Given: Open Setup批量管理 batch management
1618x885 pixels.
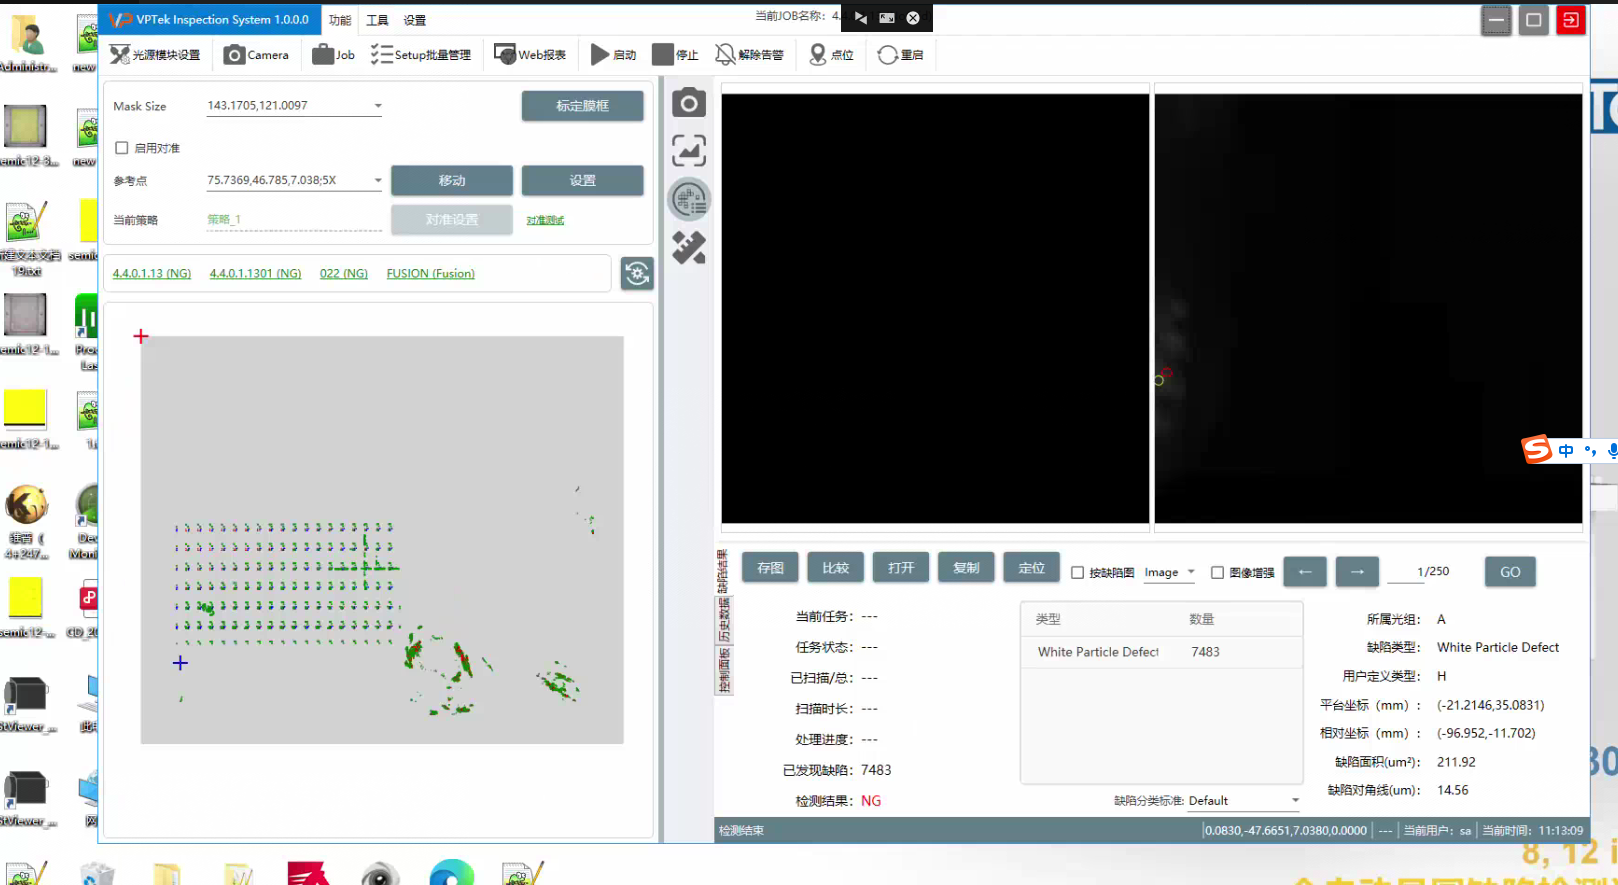Looking at the screenshot, I should click(x=420, y=55).
